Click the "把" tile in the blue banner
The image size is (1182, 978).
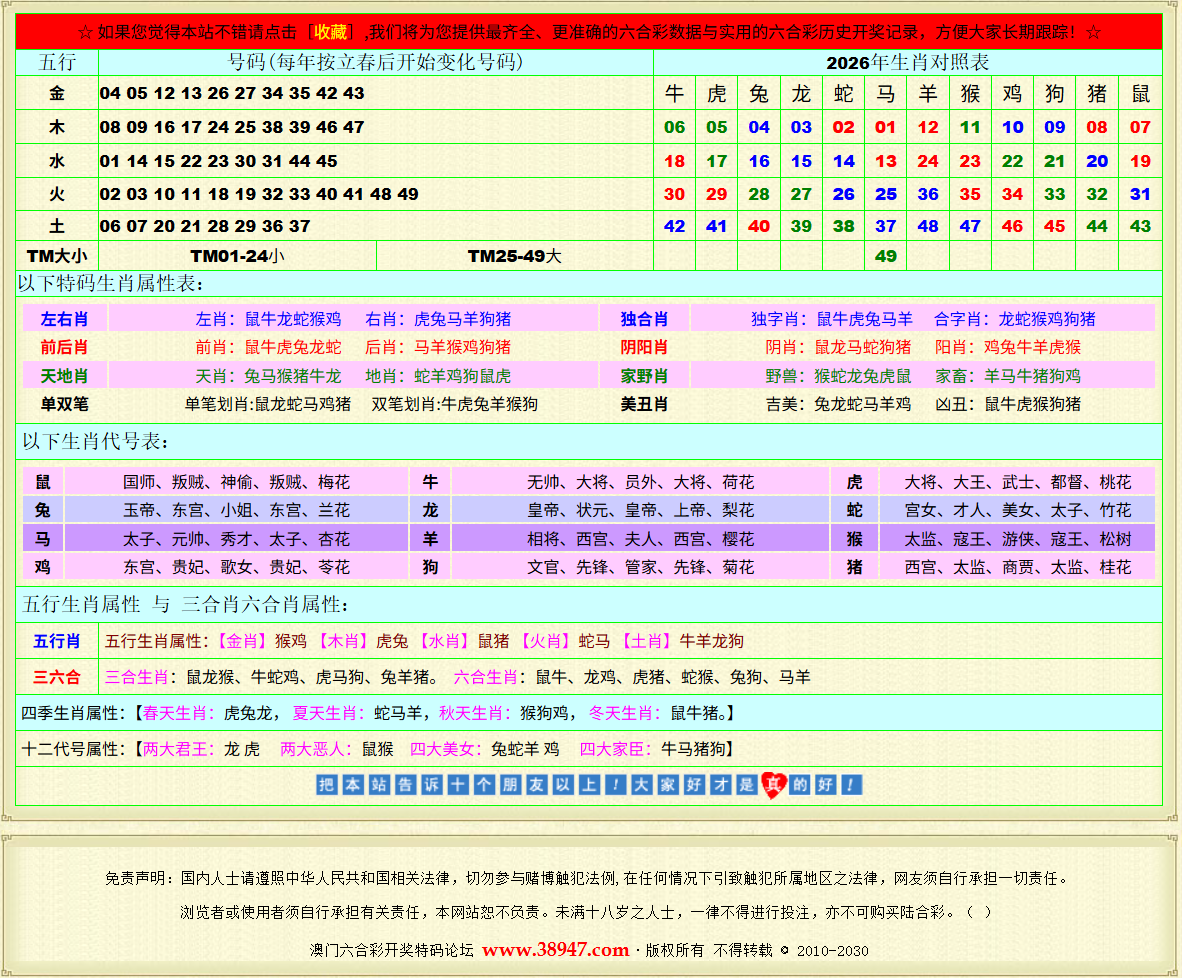pyautogui.click(x=326, y=785)
